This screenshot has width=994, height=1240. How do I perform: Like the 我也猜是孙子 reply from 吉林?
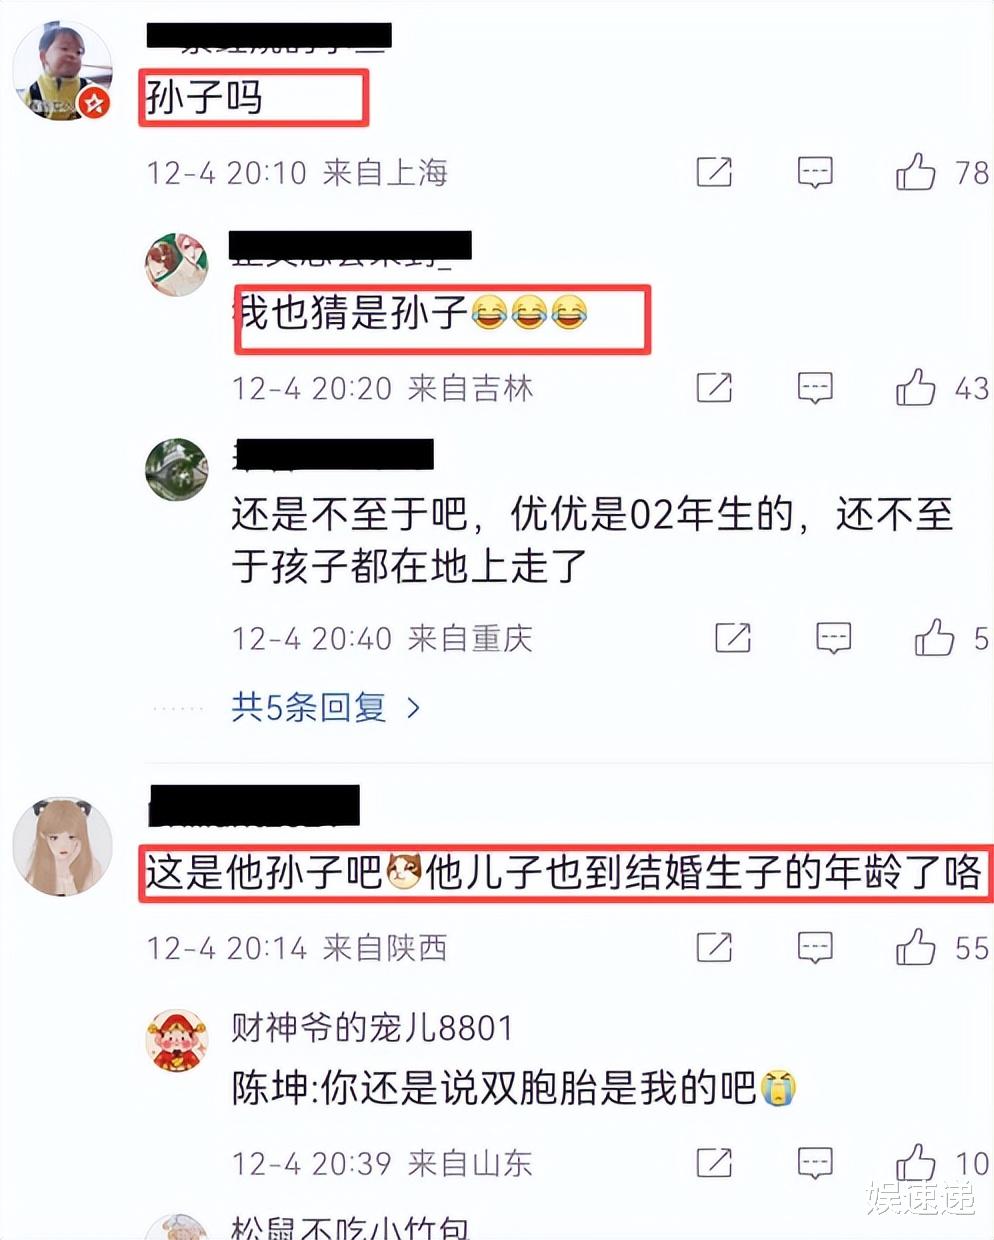[x=915, y=387]
